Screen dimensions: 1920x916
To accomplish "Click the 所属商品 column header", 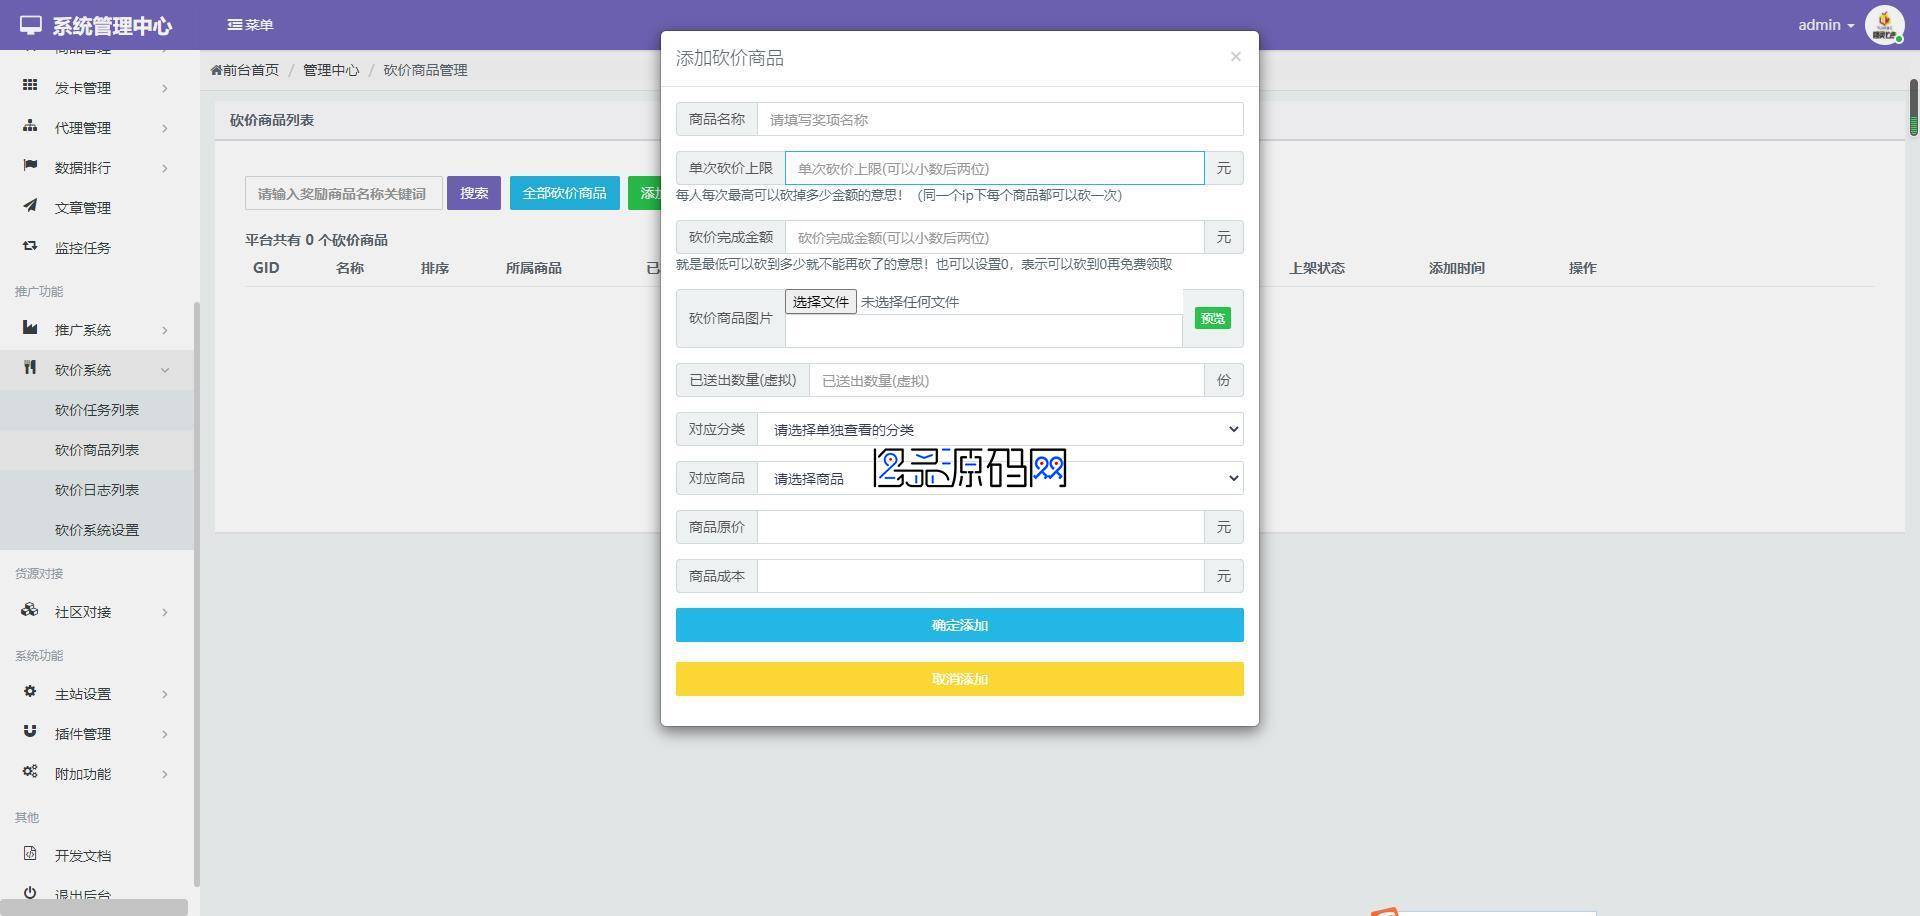I will point(533,268).
